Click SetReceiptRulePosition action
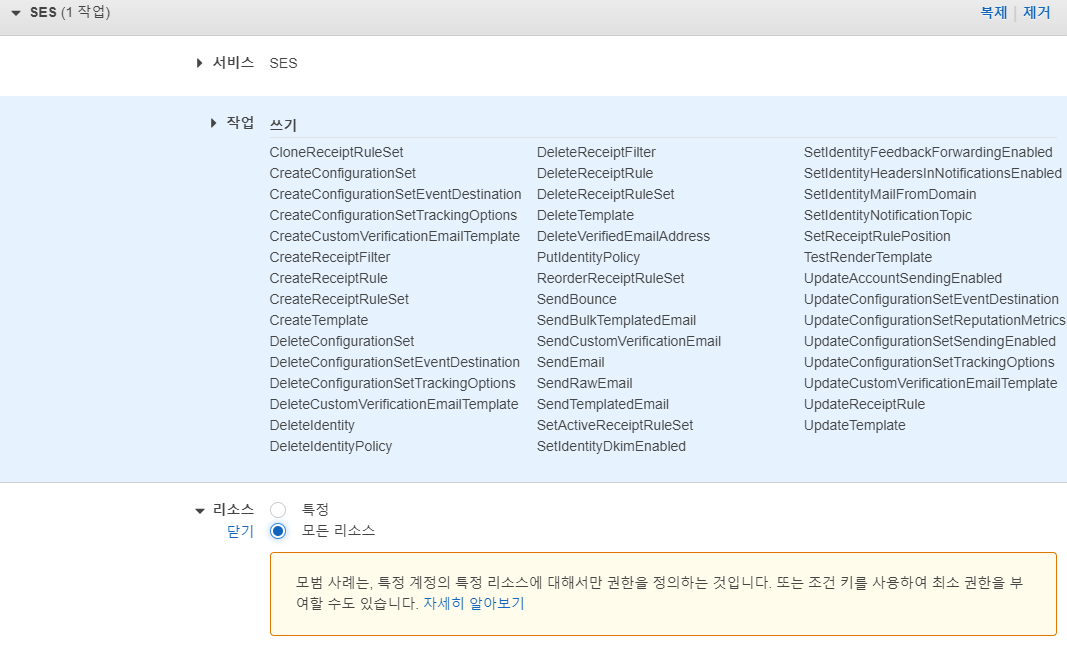The image size is (1067, 668). (x=877, y=237)
